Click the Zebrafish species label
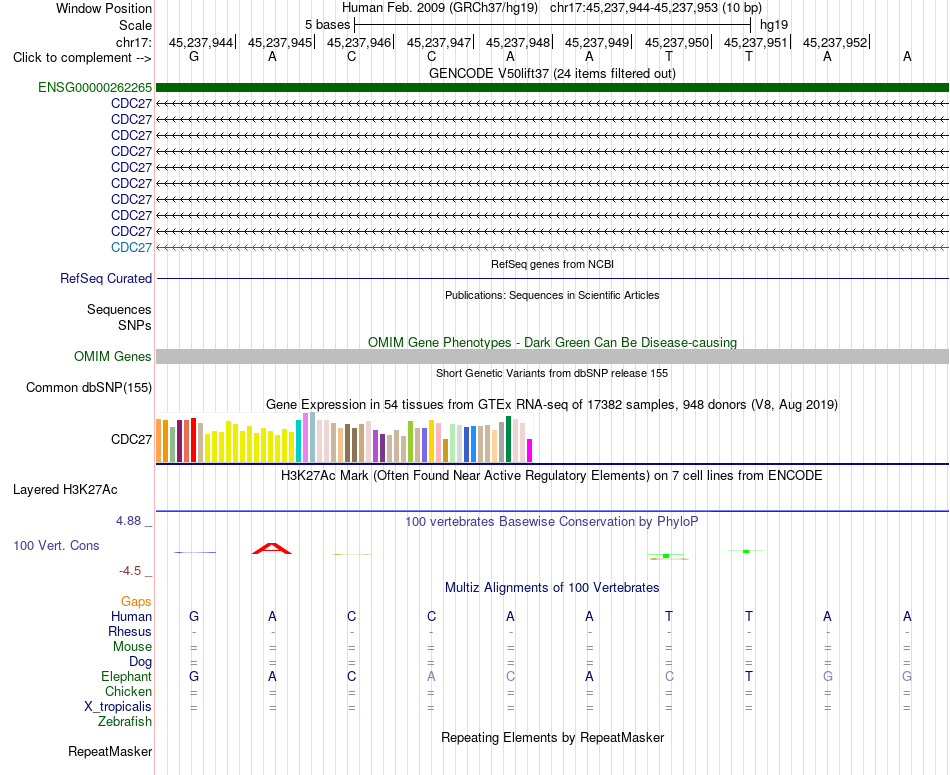This screenshot has height=775, width=950. [x=125, y=722]
